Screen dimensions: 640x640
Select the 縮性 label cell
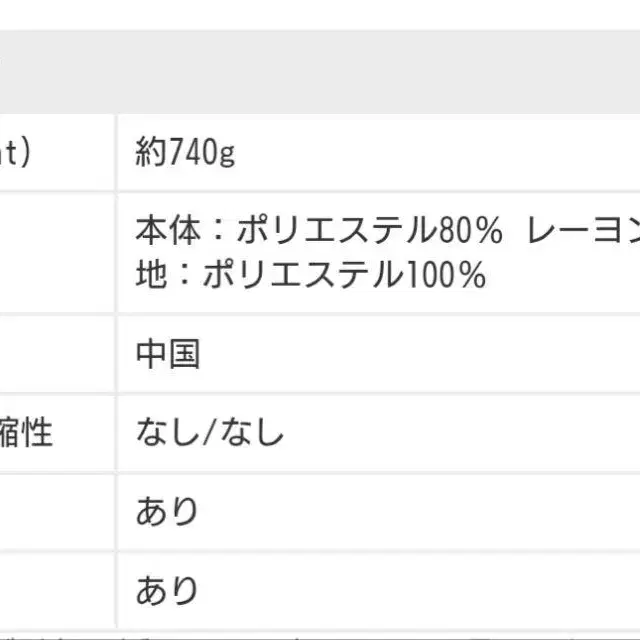[26, 433]
